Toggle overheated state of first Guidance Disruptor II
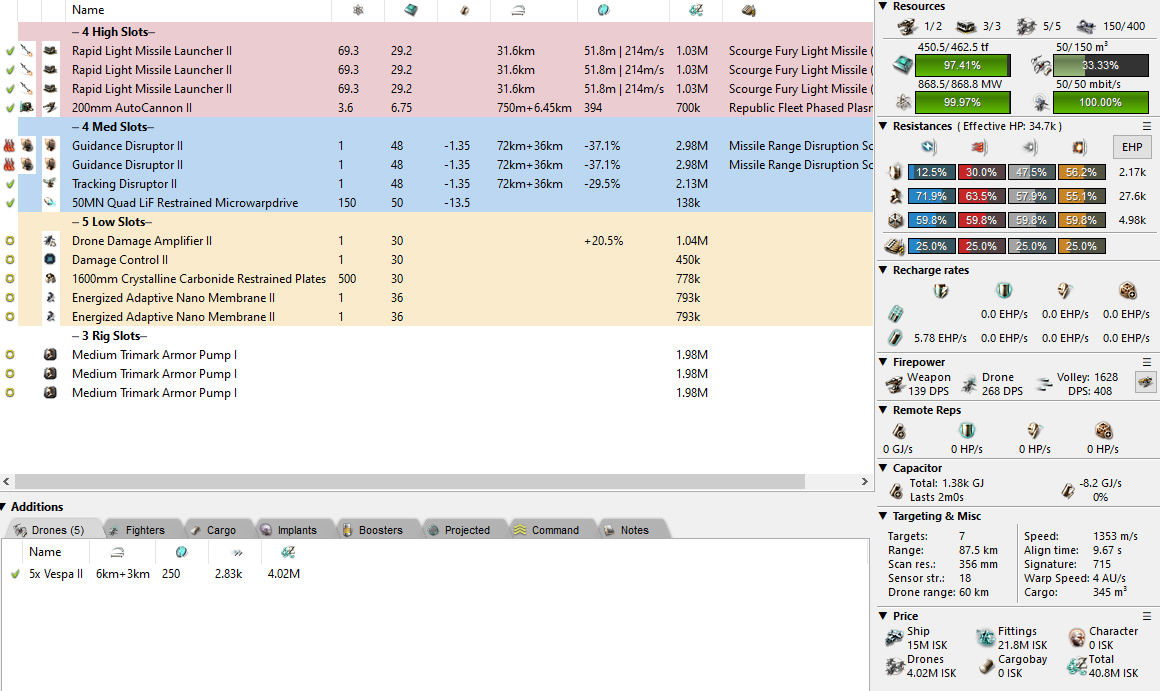 10,146
